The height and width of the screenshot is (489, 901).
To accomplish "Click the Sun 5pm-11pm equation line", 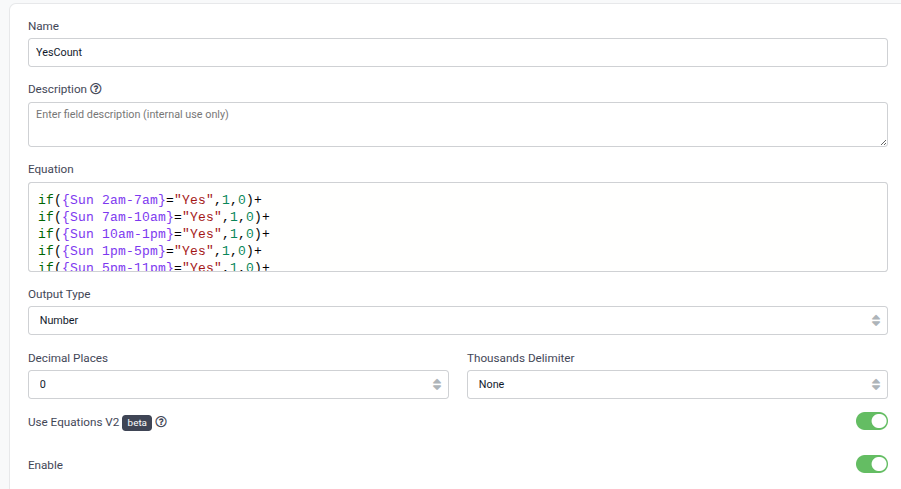I will (x=154, y=266).
